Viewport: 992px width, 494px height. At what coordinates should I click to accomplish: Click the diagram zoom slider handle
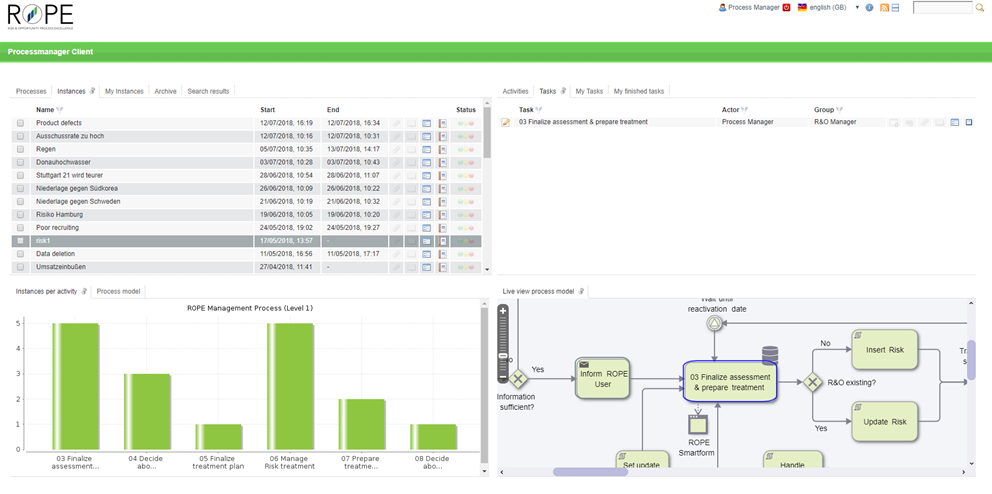pyautogui.click(x=503, y=357)
